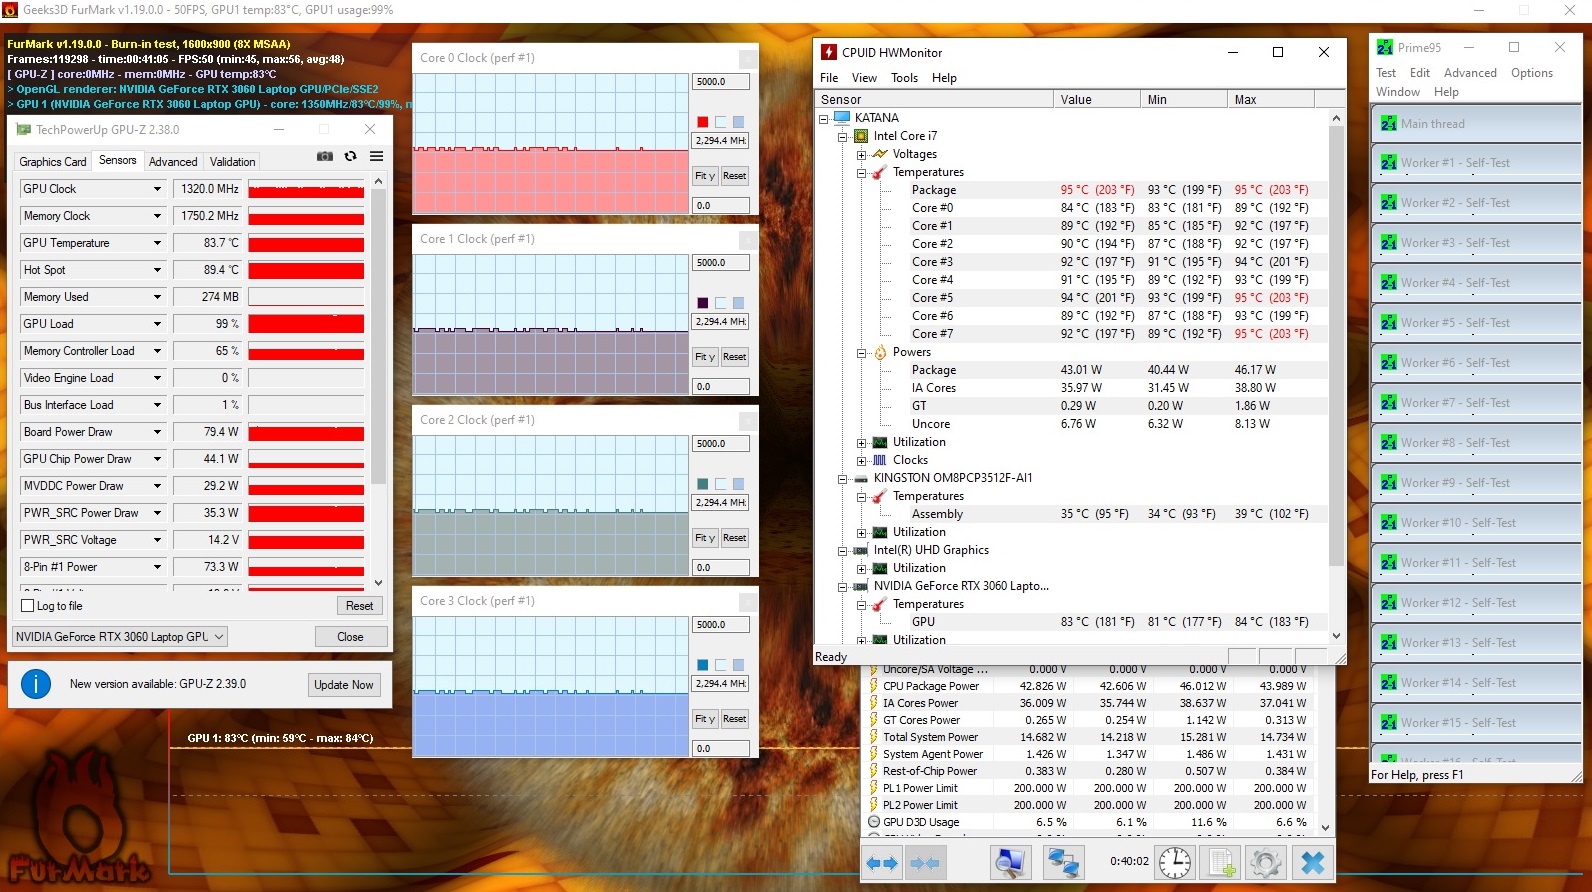Image resolution: width=1592 pixels, height=892 pixels.
Task: Switch to the Graphics Card tab
Action: (53, 162)
